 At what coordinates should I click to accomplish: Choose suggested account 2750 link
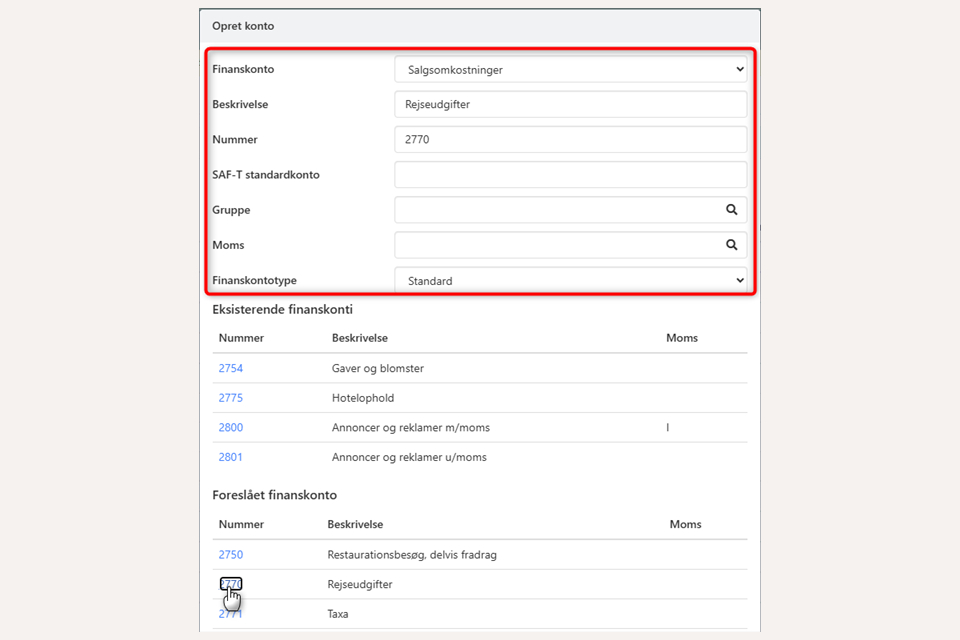coord(231,555)
